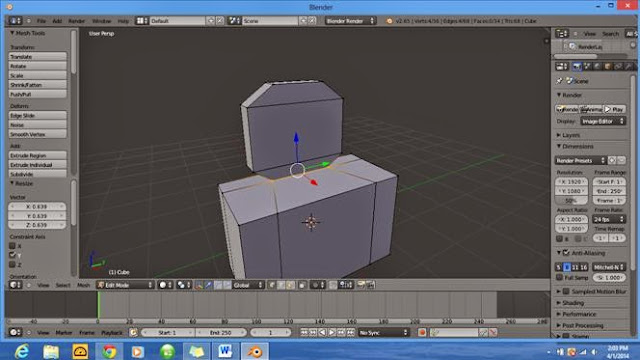
Task: Select the translate manipulator arrow icon
Action: pos(209,285)
